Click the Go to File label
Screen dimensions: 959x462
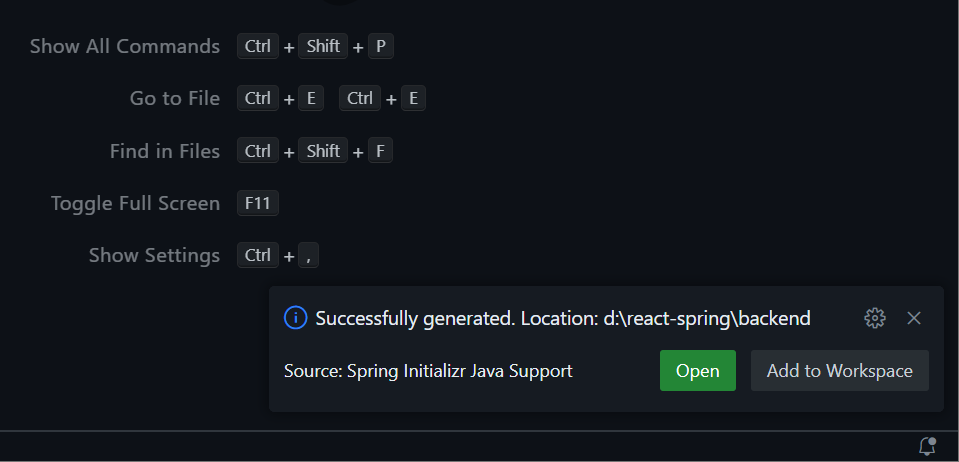coord(175,99)
